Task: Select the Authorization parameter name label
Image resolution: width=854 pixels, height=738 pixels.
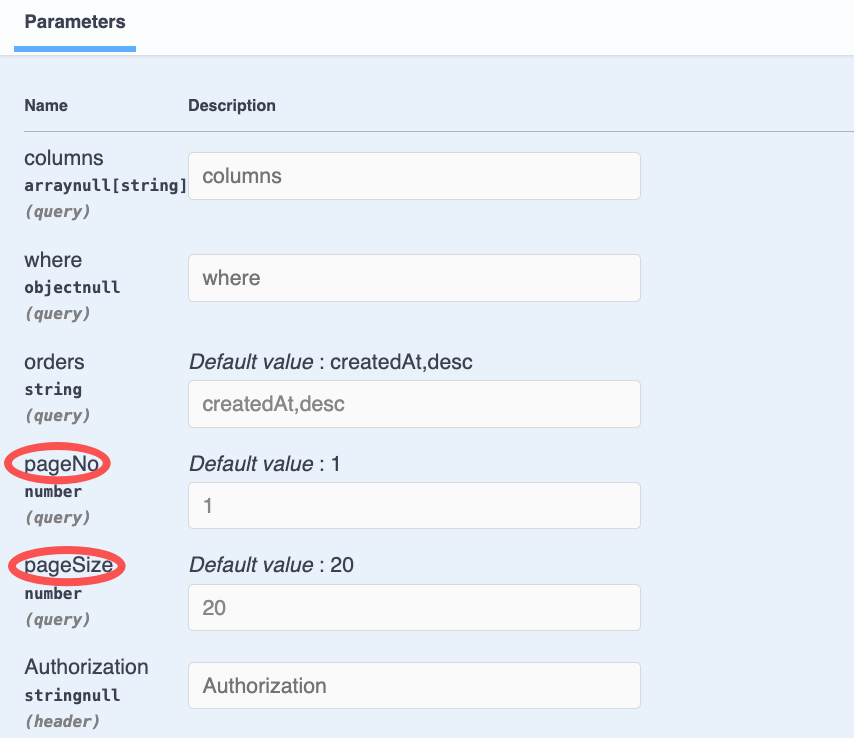Action: [86, 667]
